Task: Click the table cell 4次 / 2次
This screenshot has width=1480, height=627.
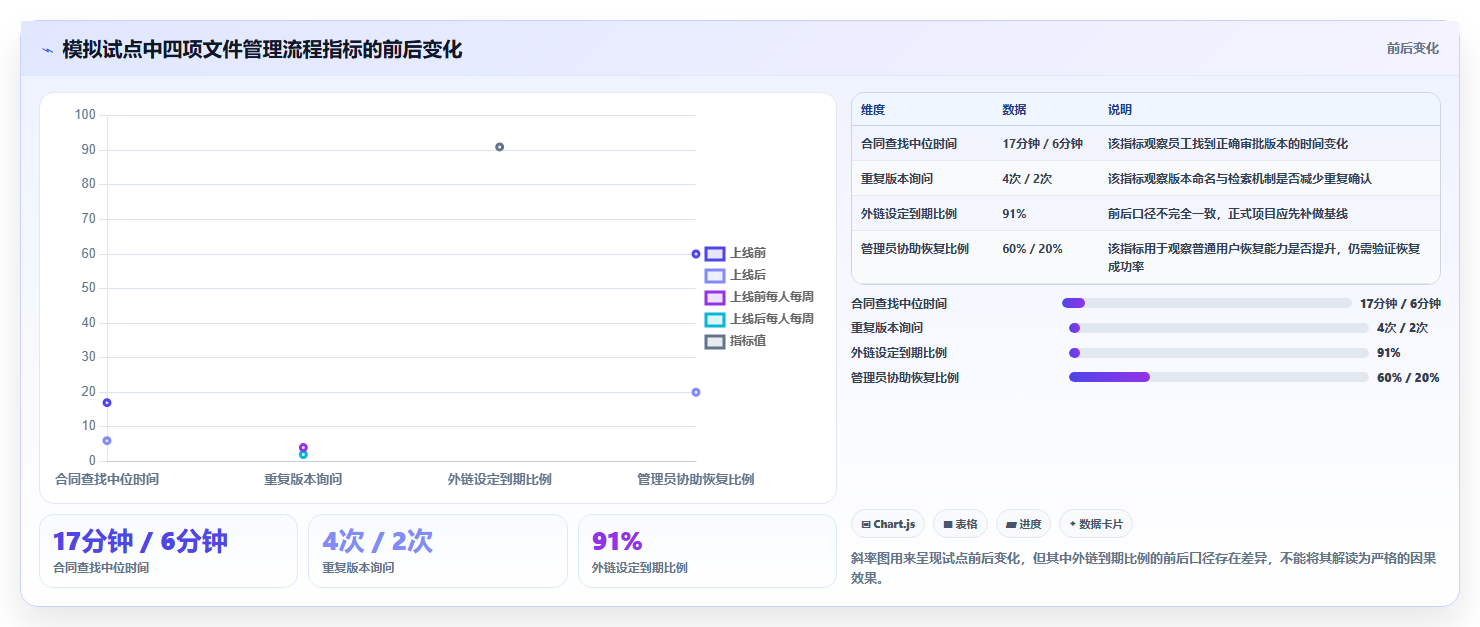Action: tap(1027, 179)
